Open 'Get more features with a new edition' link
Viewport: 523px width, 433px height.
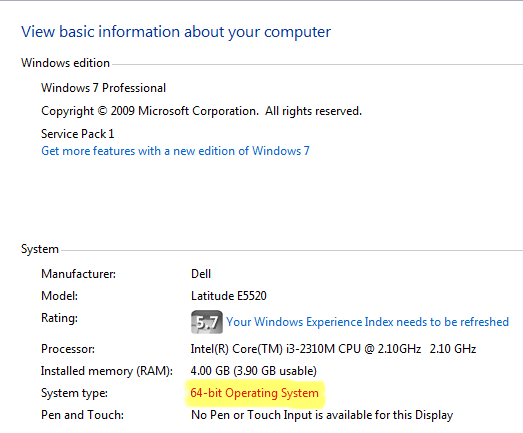[175, 151]
